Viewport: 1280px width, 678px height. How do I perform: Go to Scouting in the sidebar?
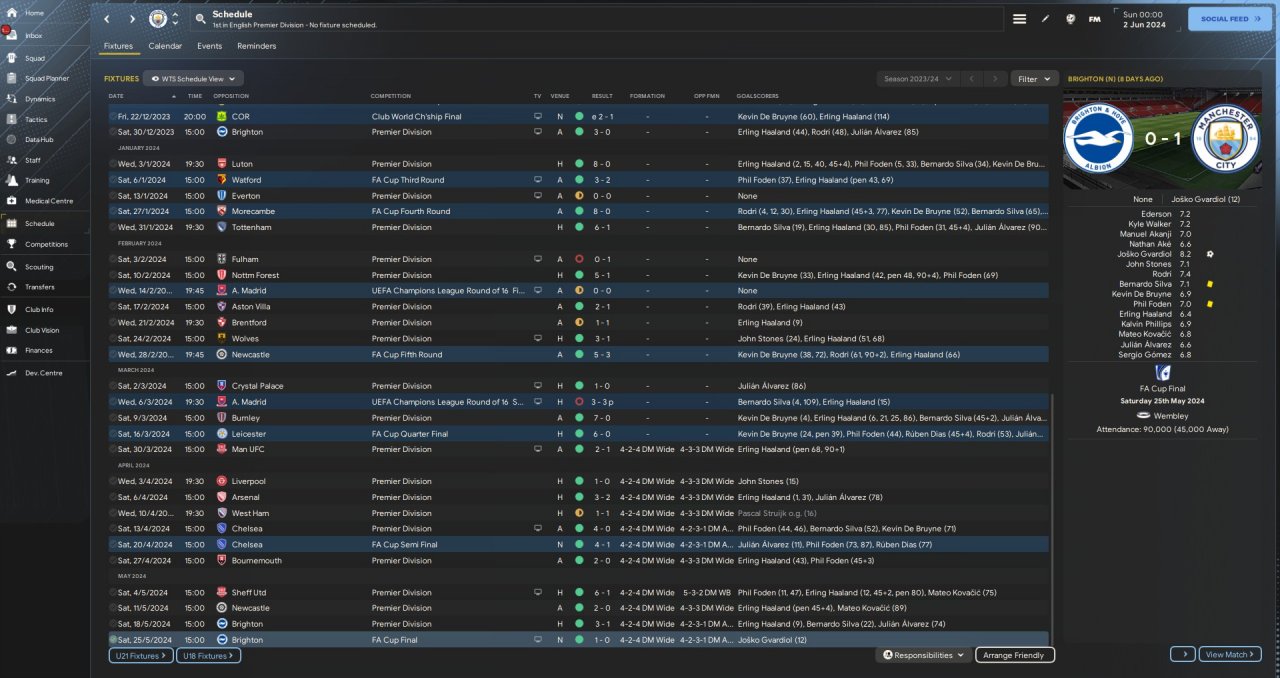click(x=12, y=267)
